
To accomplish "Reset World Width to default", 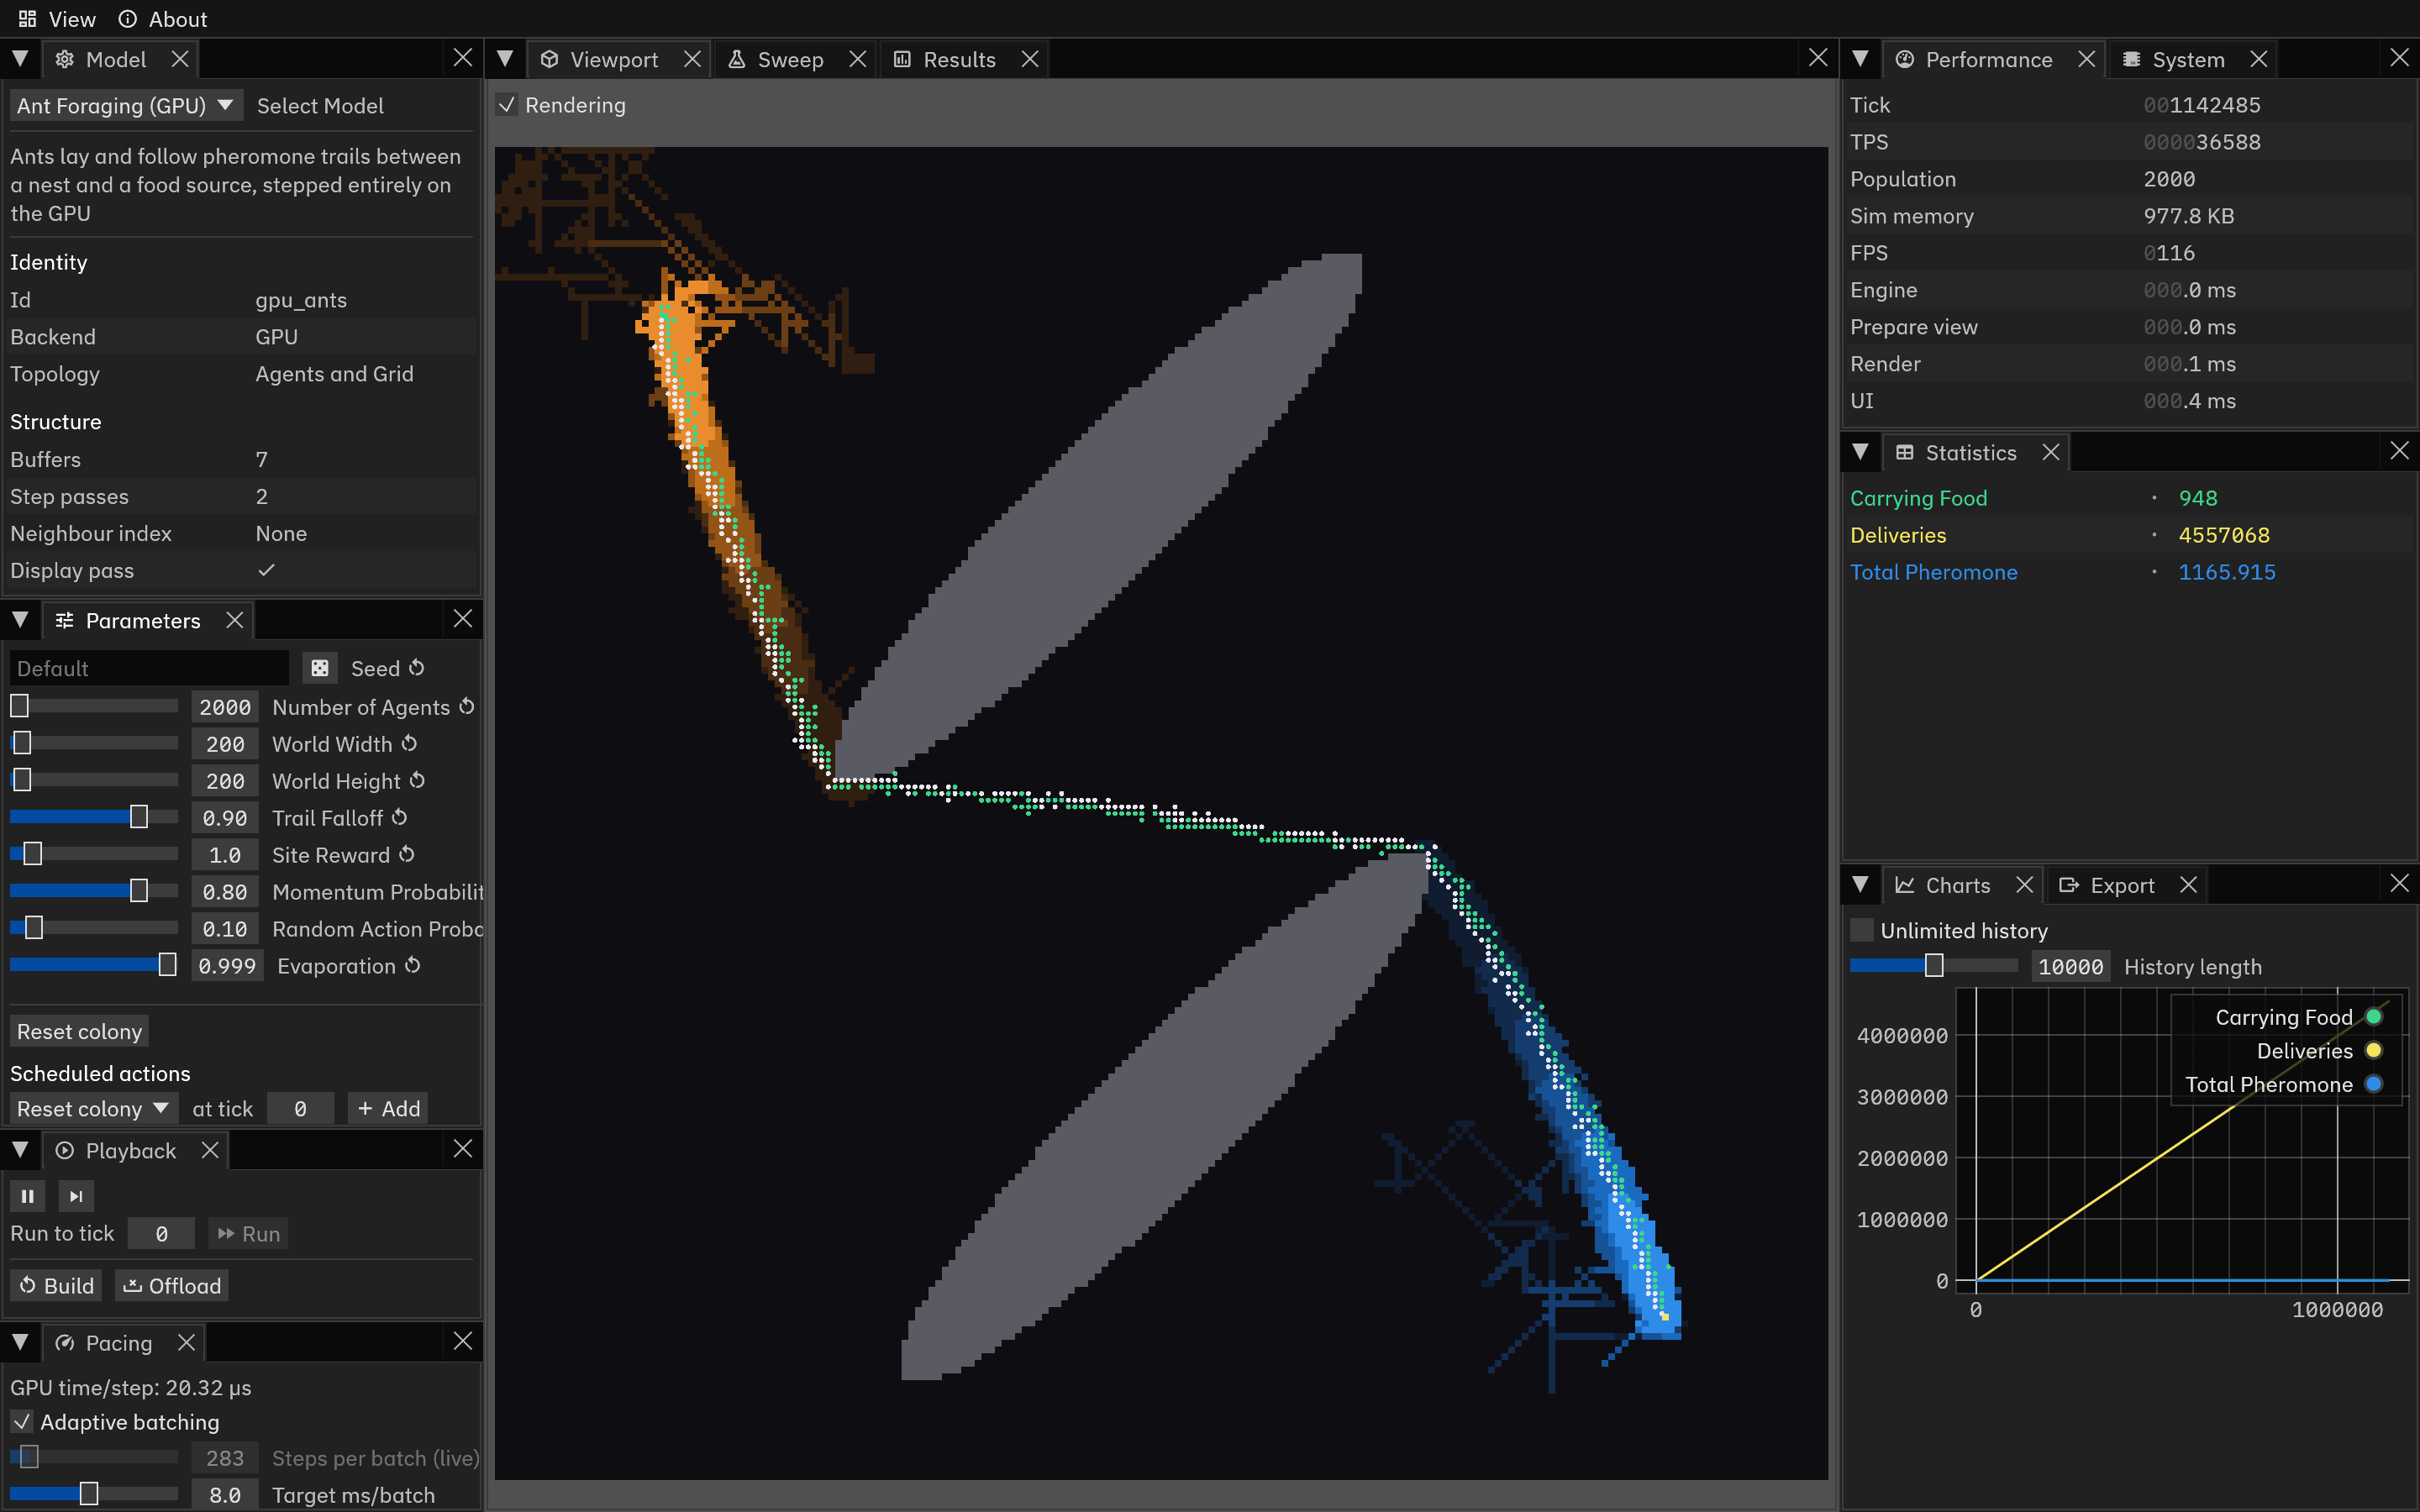I will tap(409, 744).
